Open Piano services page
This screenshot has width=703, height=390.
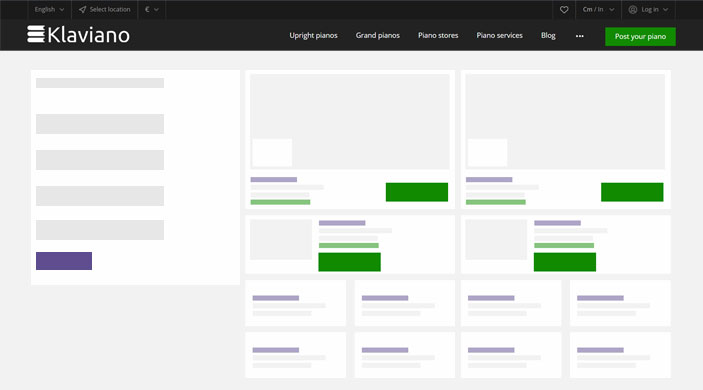(x=499, y=35)
